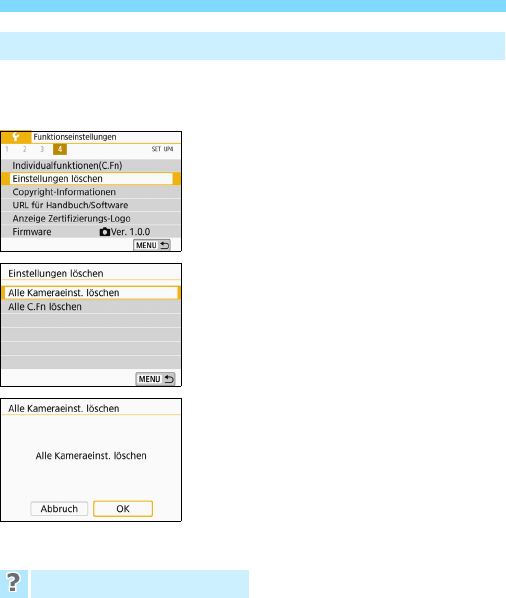Screen dimensions: 506x598
Task: Click Abbruch to cancel reset
Action: 59,509
